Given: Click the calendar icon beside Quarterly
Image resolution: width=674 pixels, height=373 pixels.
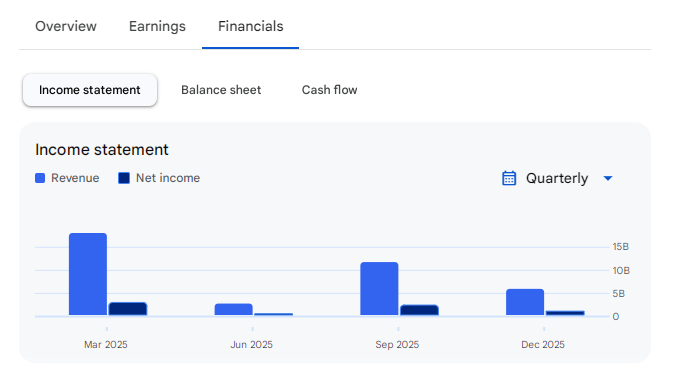Looking at the screenshot, I should click(509, 178).
